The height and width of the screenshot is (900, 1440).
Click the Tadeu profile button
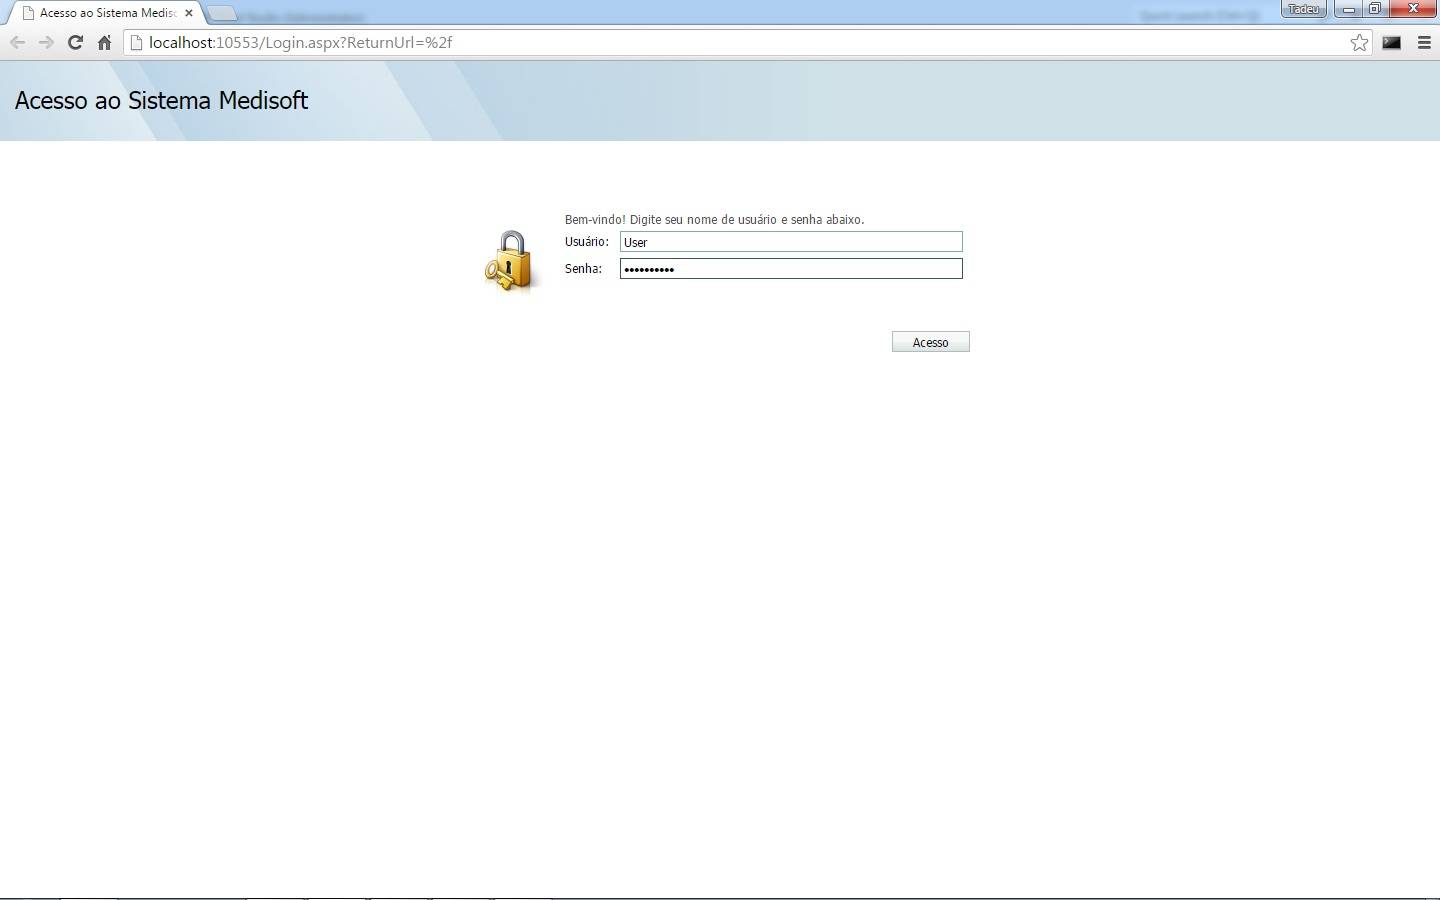point(1304,9)
